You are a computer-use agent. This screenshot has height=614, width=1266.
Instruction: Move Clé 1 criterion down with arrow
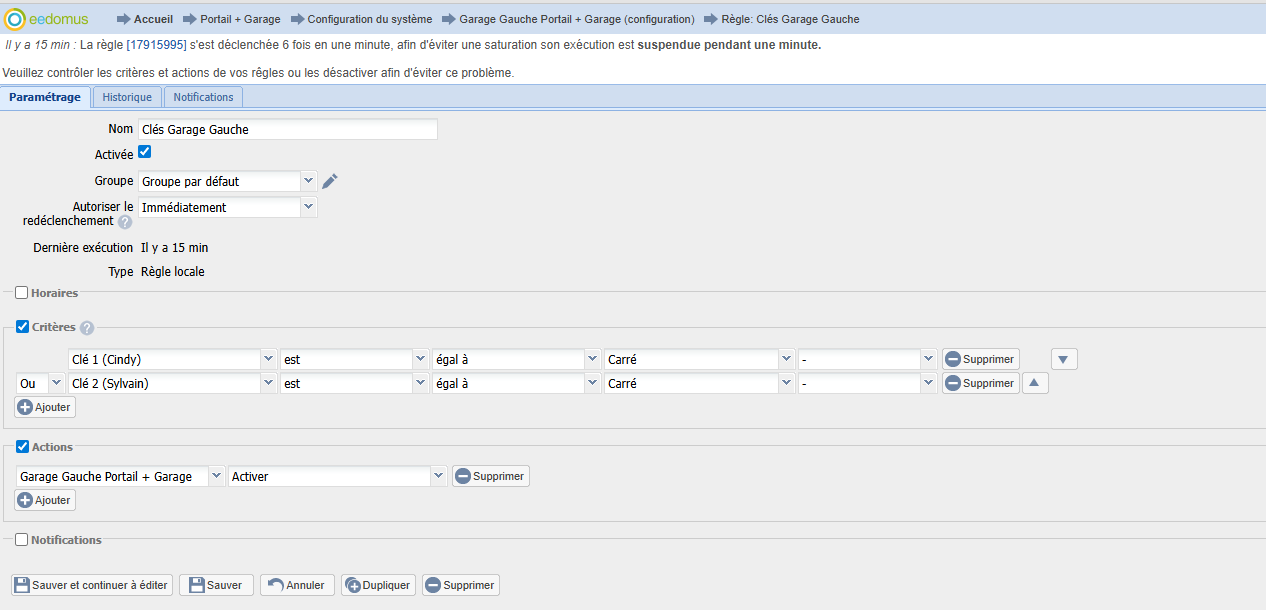click(1064, 359)
